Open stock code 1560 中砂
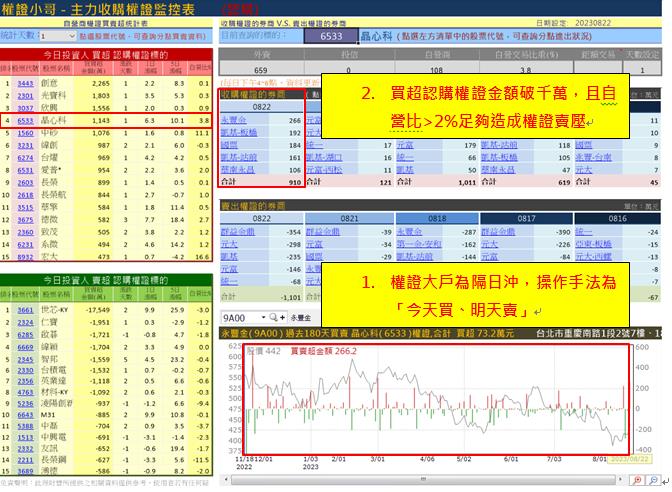Image resolution: width=672 pixels, height=492 pixels. (x=25, y=133)
